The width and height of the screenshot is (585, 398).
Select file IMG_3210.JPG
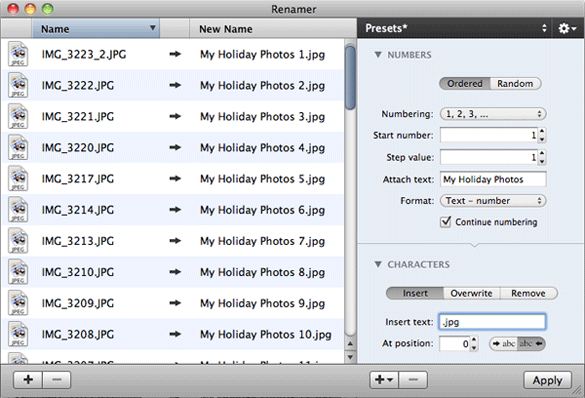click(x=78, y=272)
